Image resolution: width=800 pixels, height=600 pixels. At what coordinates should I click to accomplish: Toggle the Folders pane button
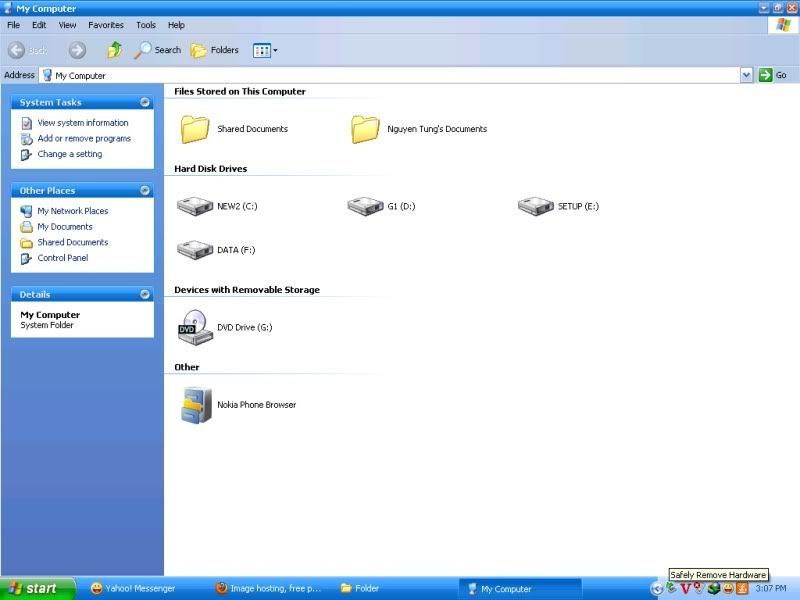(x=214, y=50)
